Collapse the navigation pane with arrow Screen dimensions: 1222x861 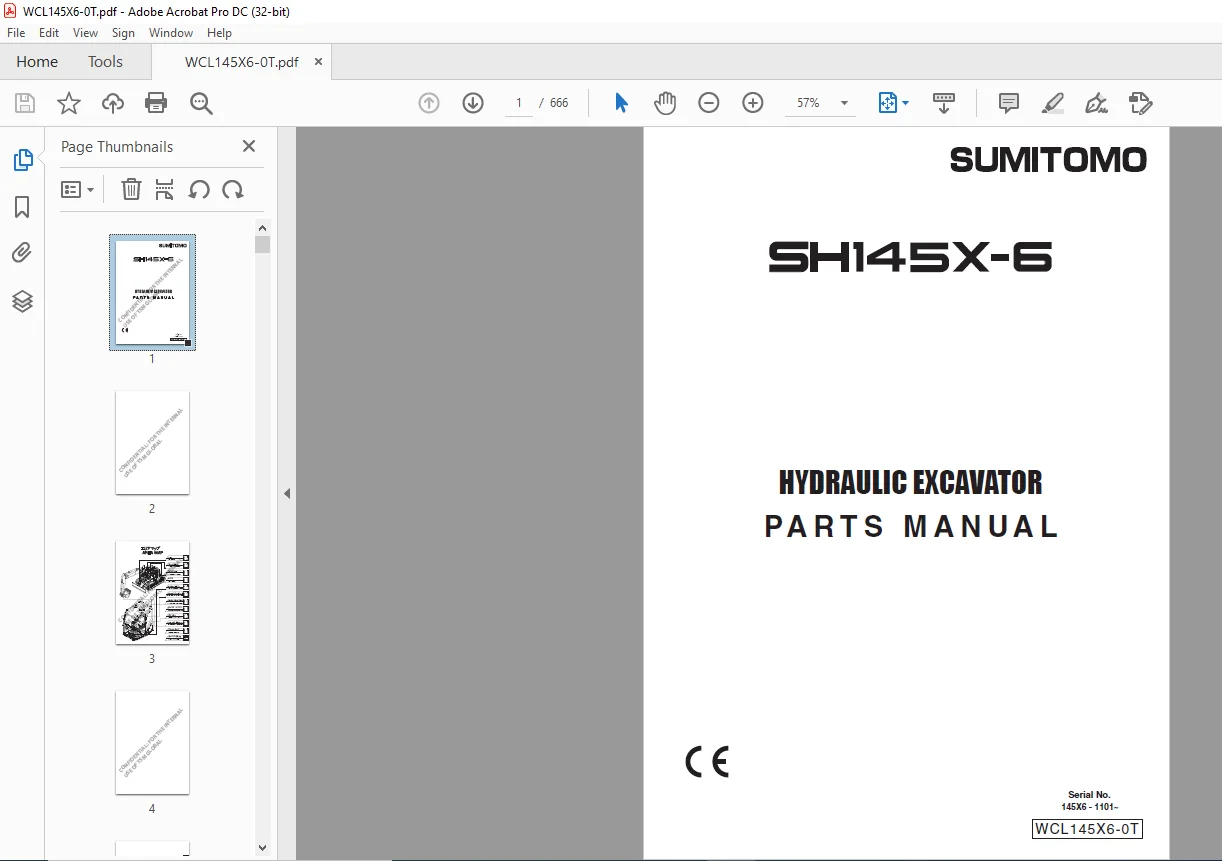coord(287,493)
